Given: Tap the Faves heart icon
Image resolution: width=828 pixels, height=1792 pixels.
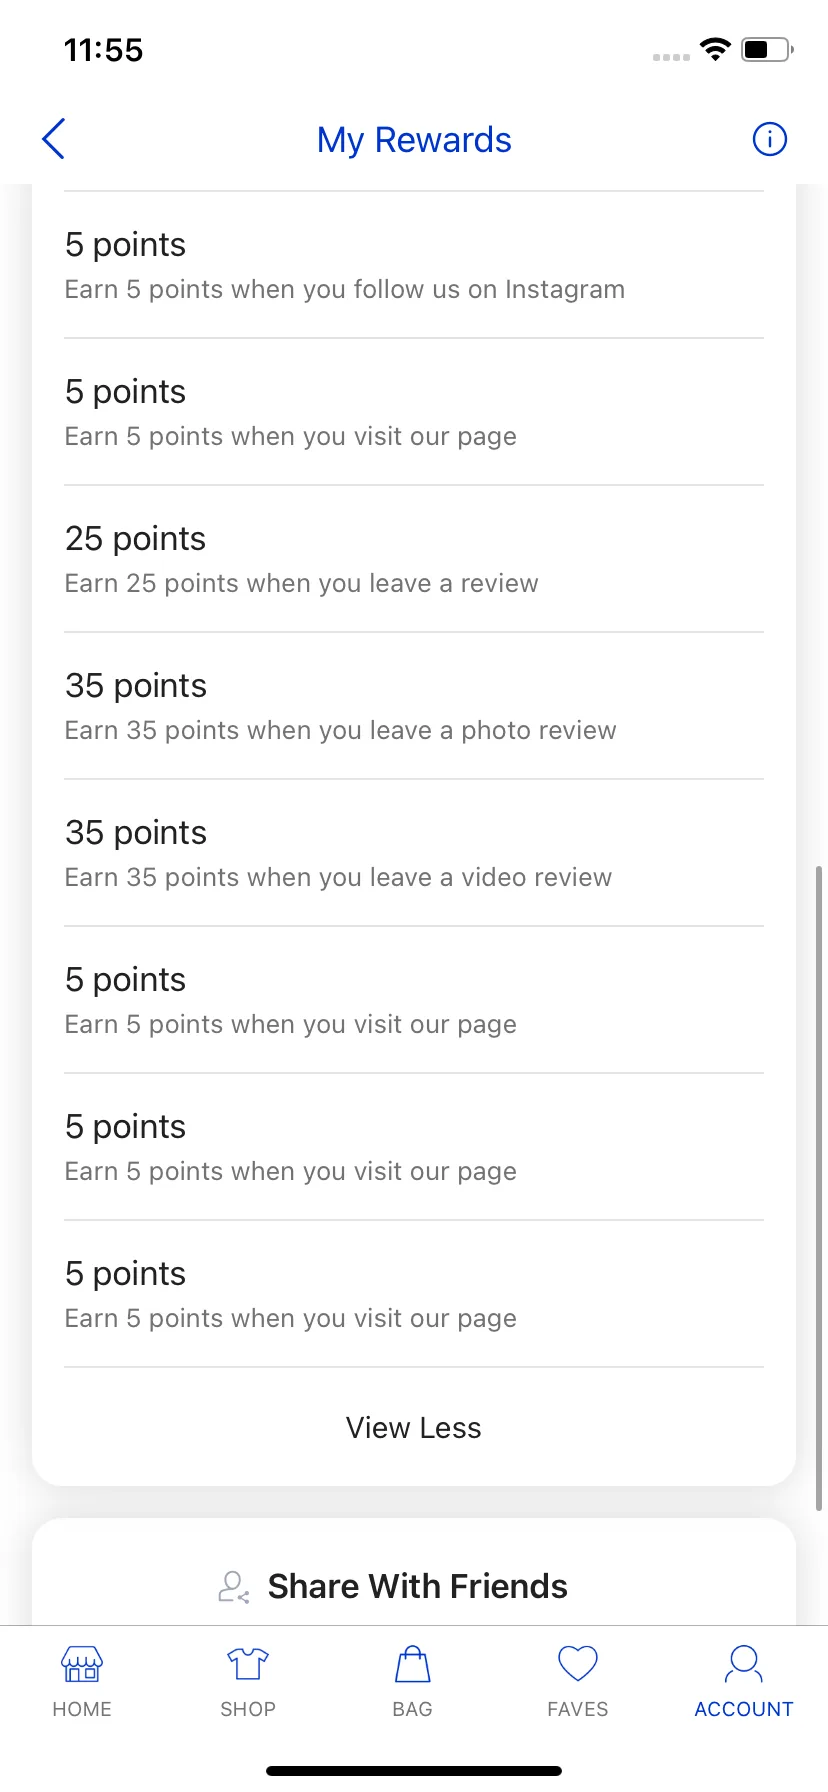Looking at the screenshot, I should coord(578,1664).
